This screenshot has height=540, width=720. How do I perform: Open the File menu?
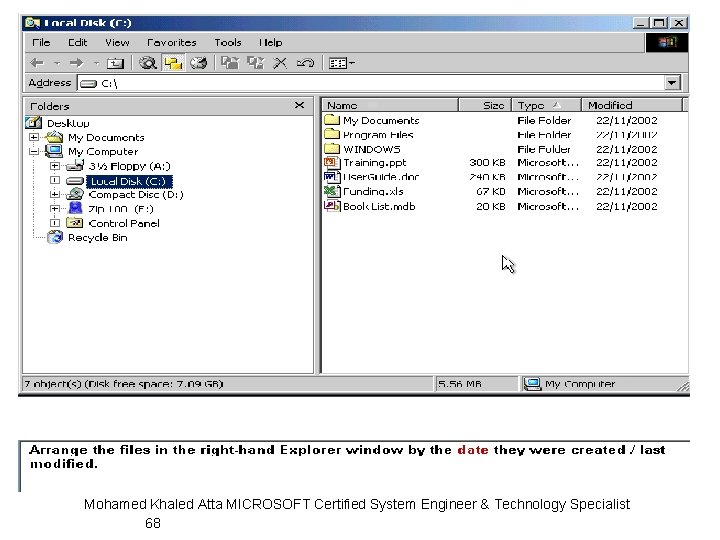click(41, 42)
